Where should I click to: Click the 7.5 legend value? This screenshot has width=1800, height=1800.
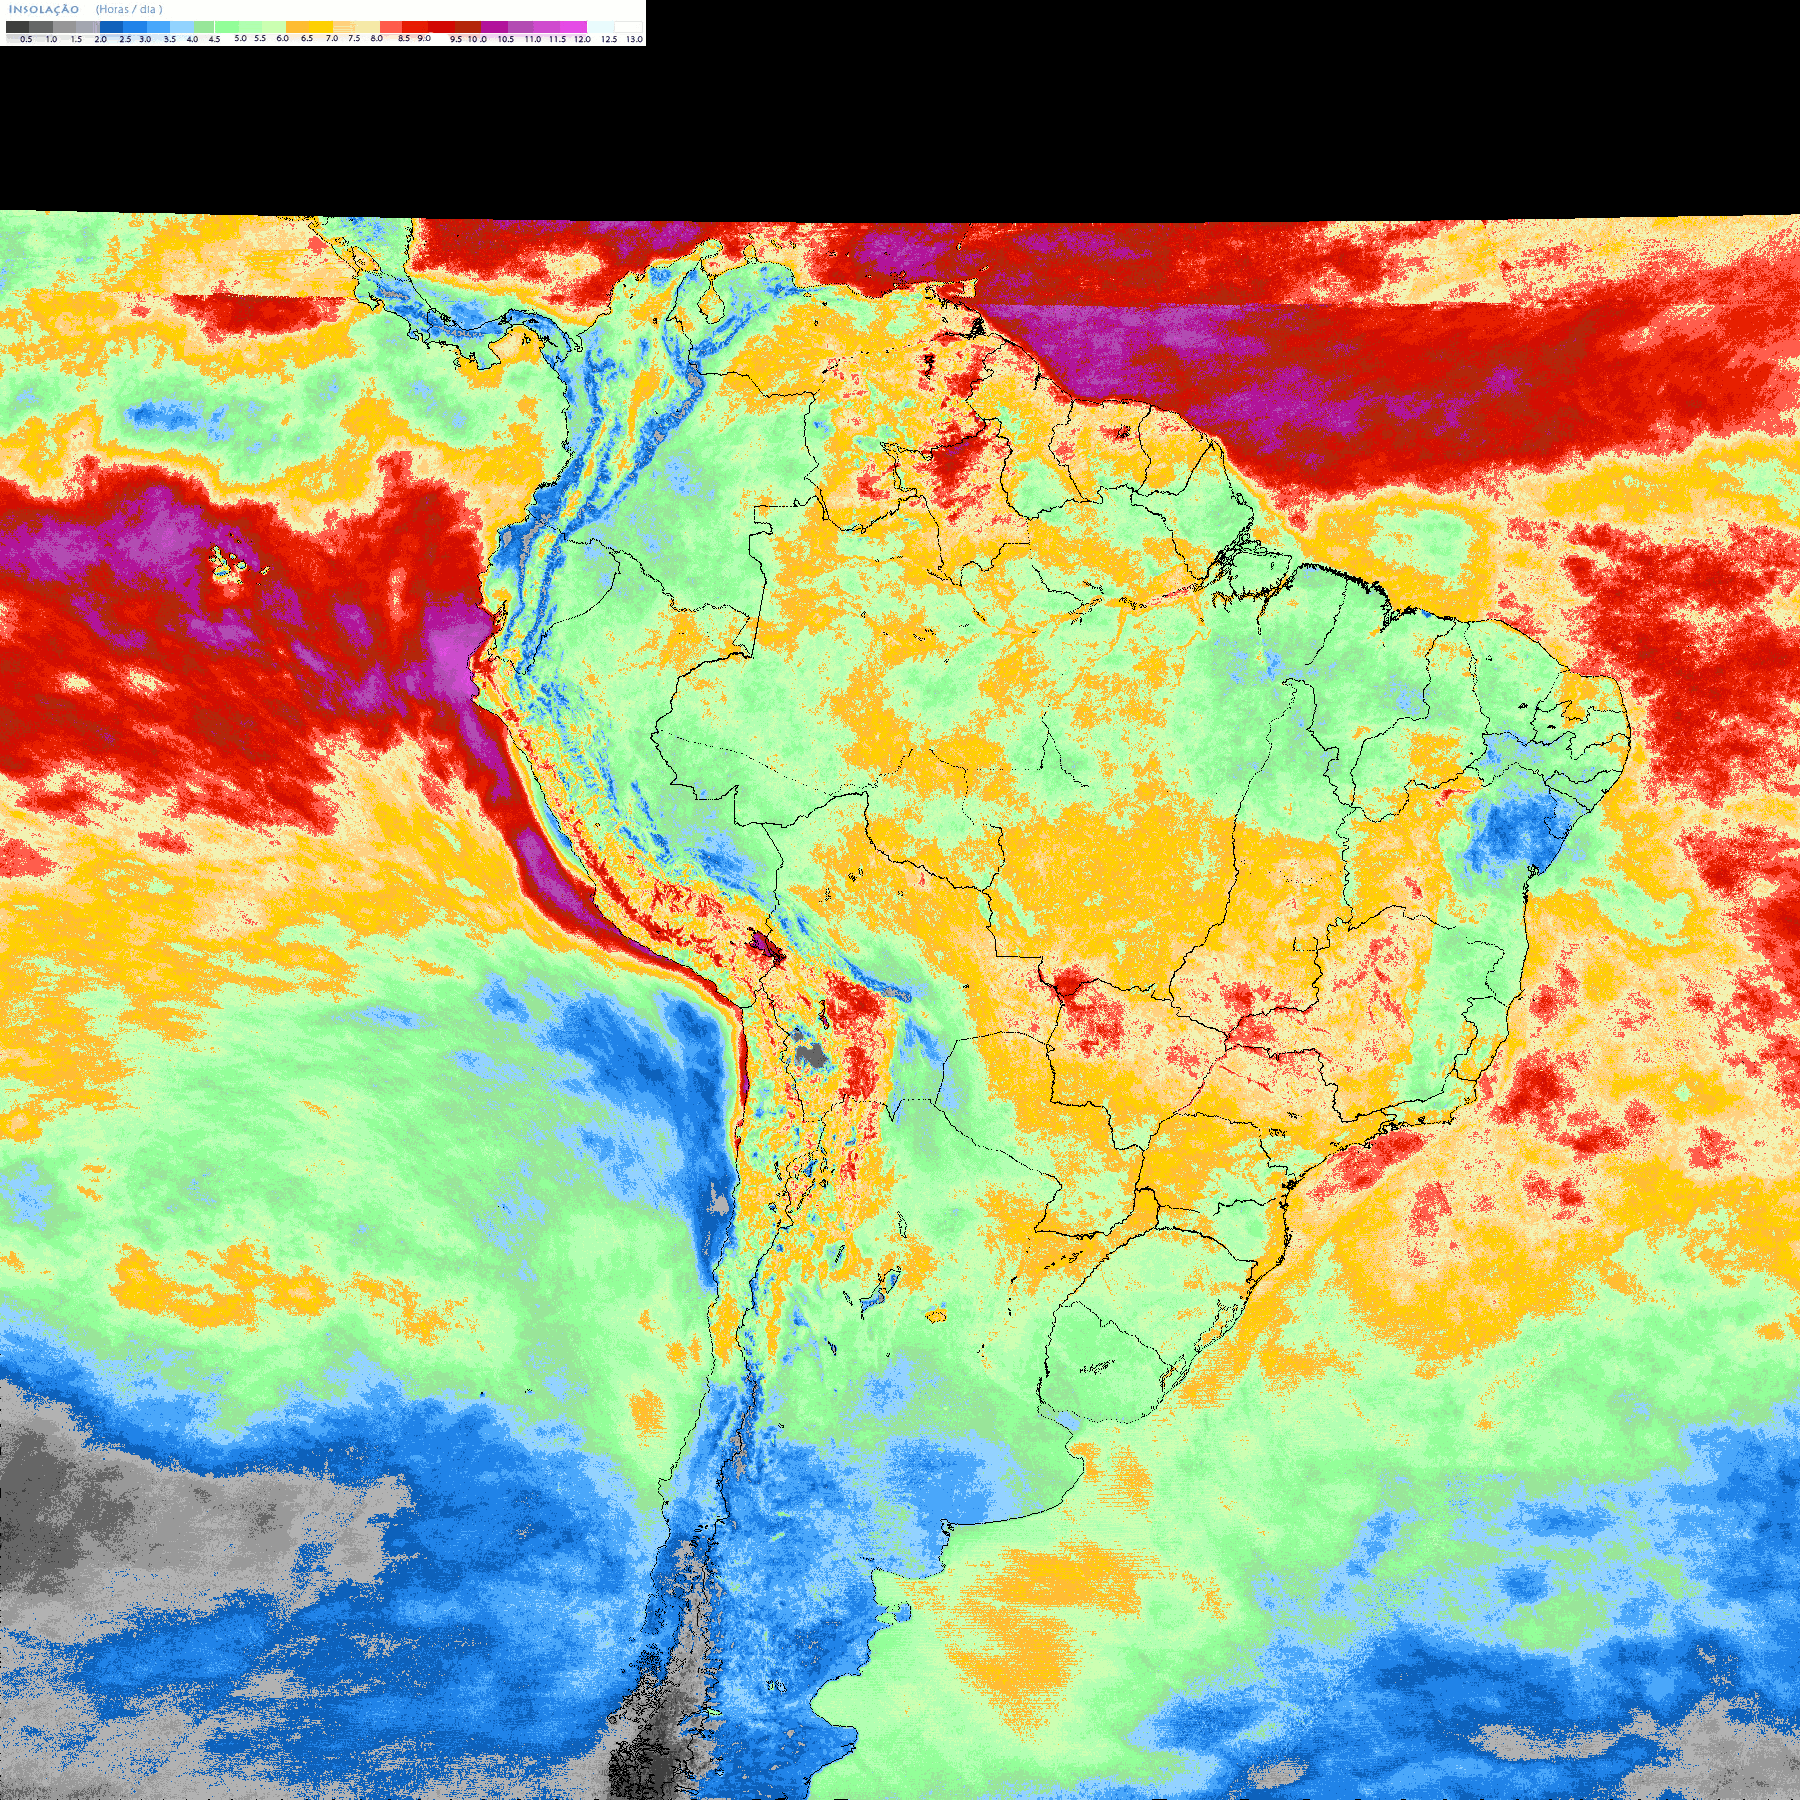click(354, 38)
